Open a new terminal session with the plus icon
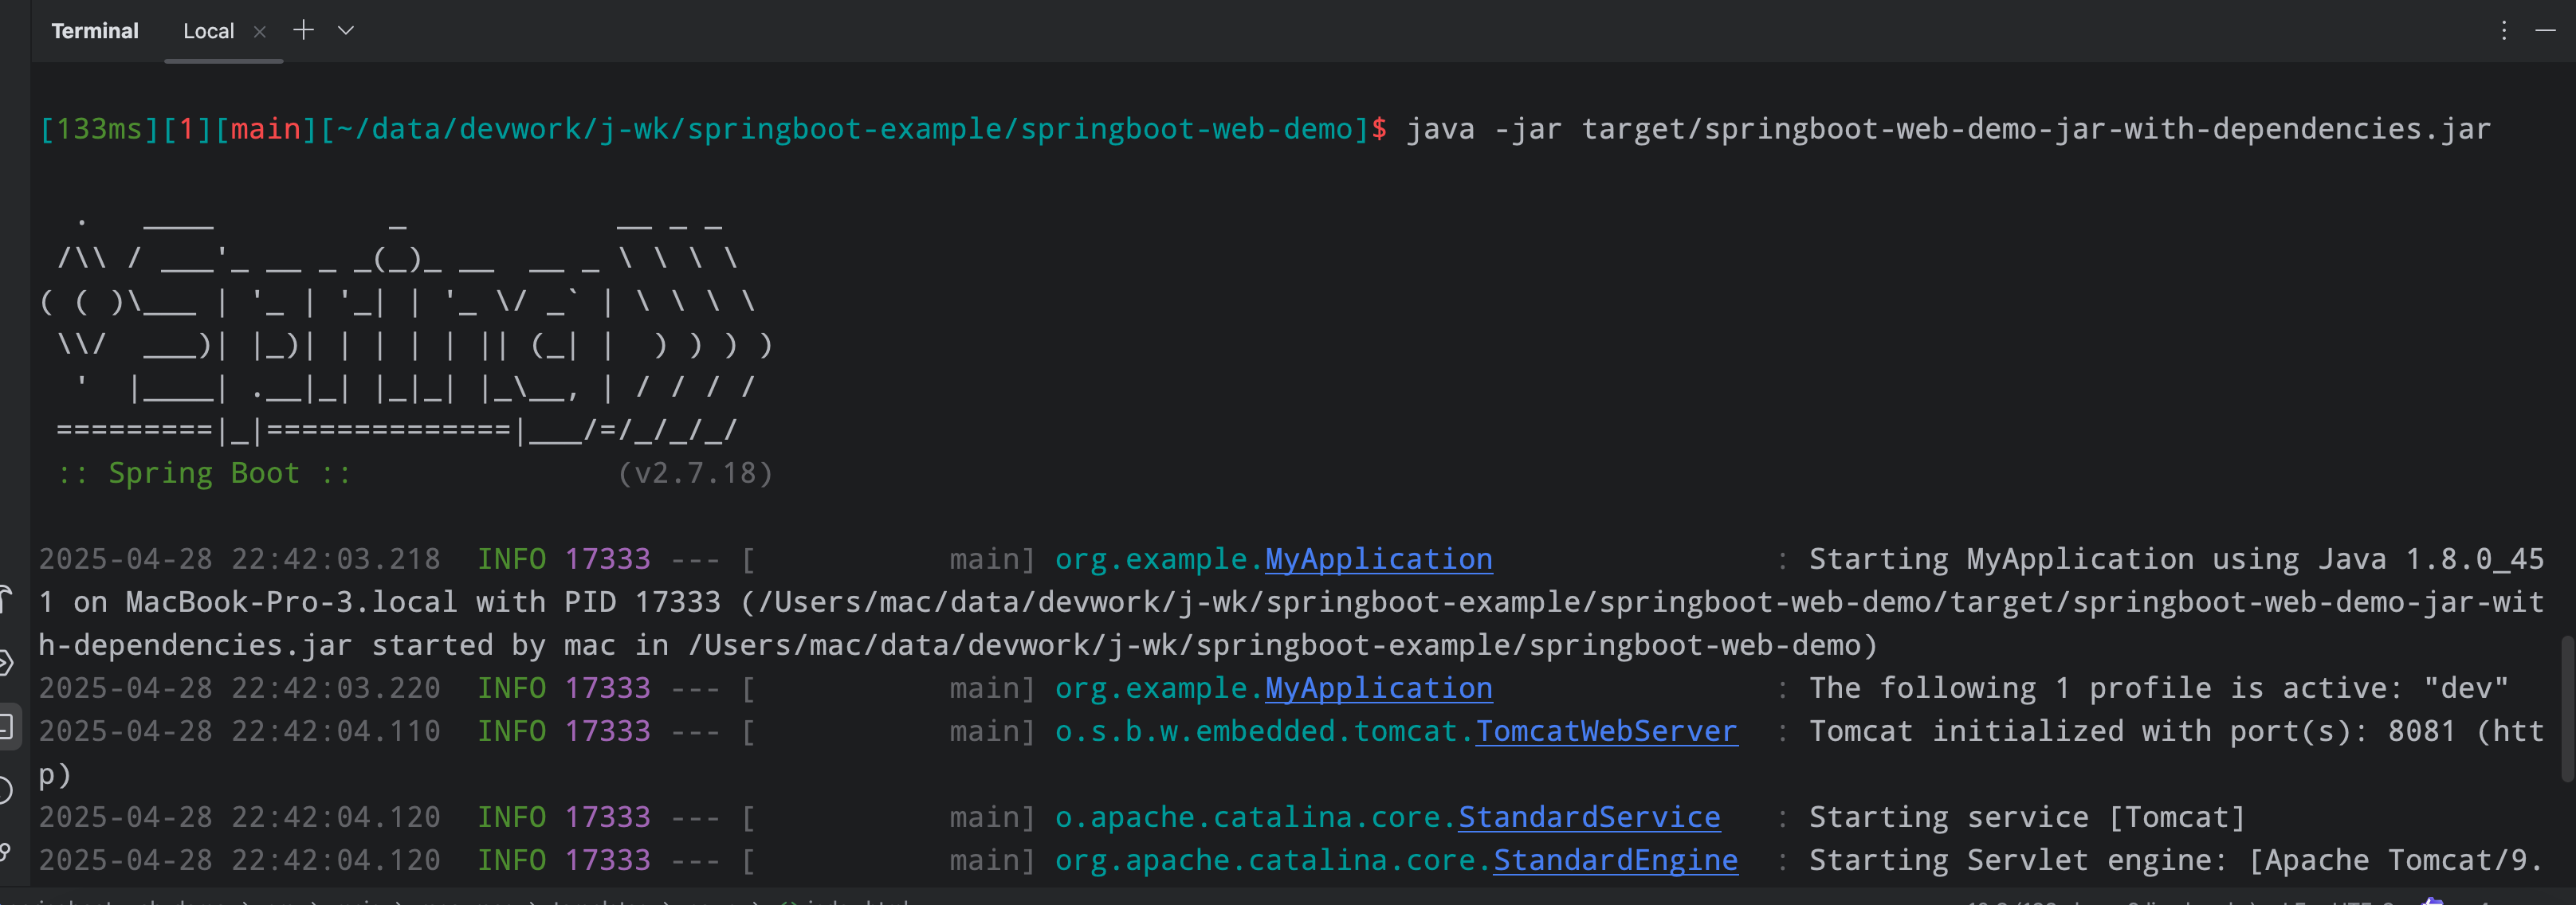Image resolution: width=2576 pixels, height=905 pixels. tap(303, 30)
